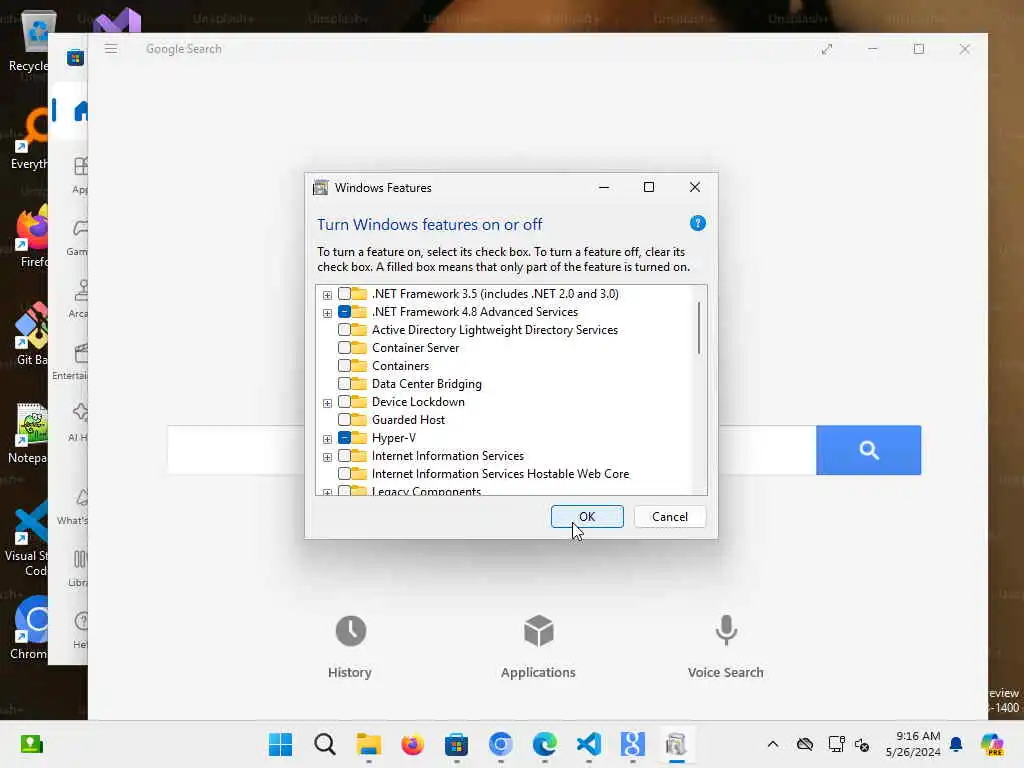The image size is (1024, 768).
Task: Expand the Hyper-V node
Action: pyautogui.click(x=327, y=439)
